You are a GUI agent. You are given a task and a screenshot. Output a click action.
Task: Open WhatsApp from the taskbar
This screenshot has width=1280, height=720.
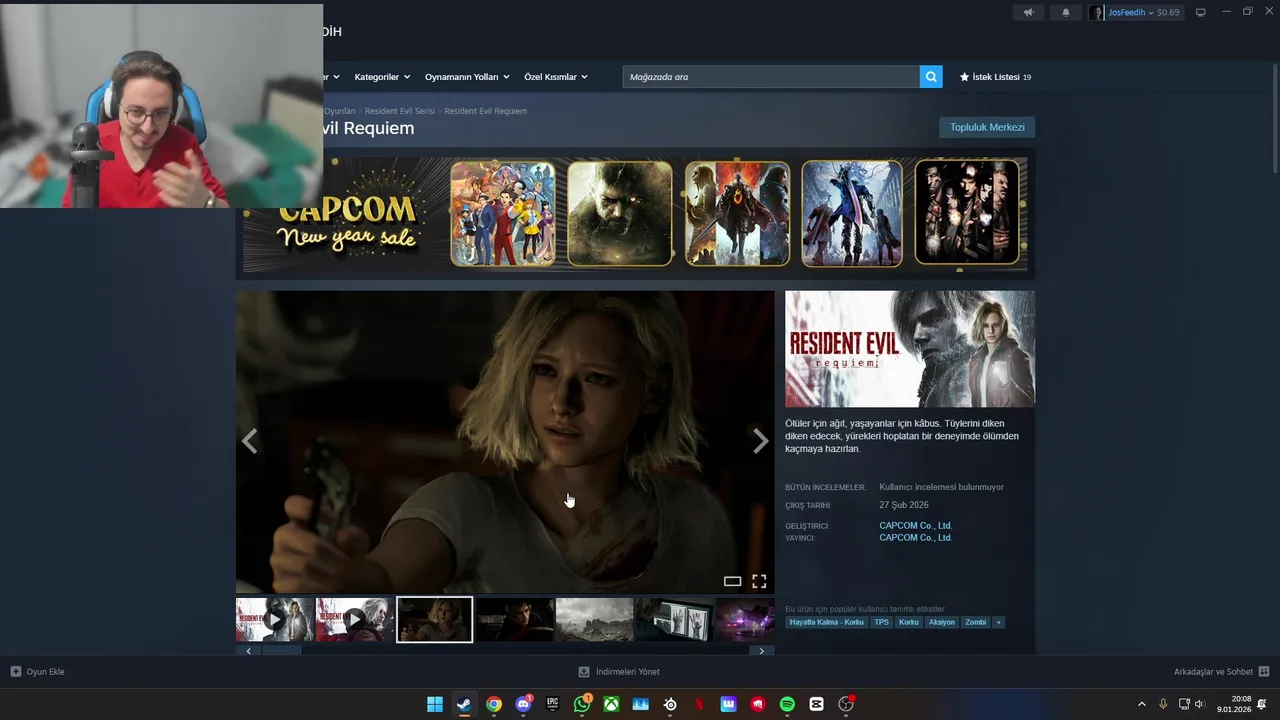[x=582, y=704]
